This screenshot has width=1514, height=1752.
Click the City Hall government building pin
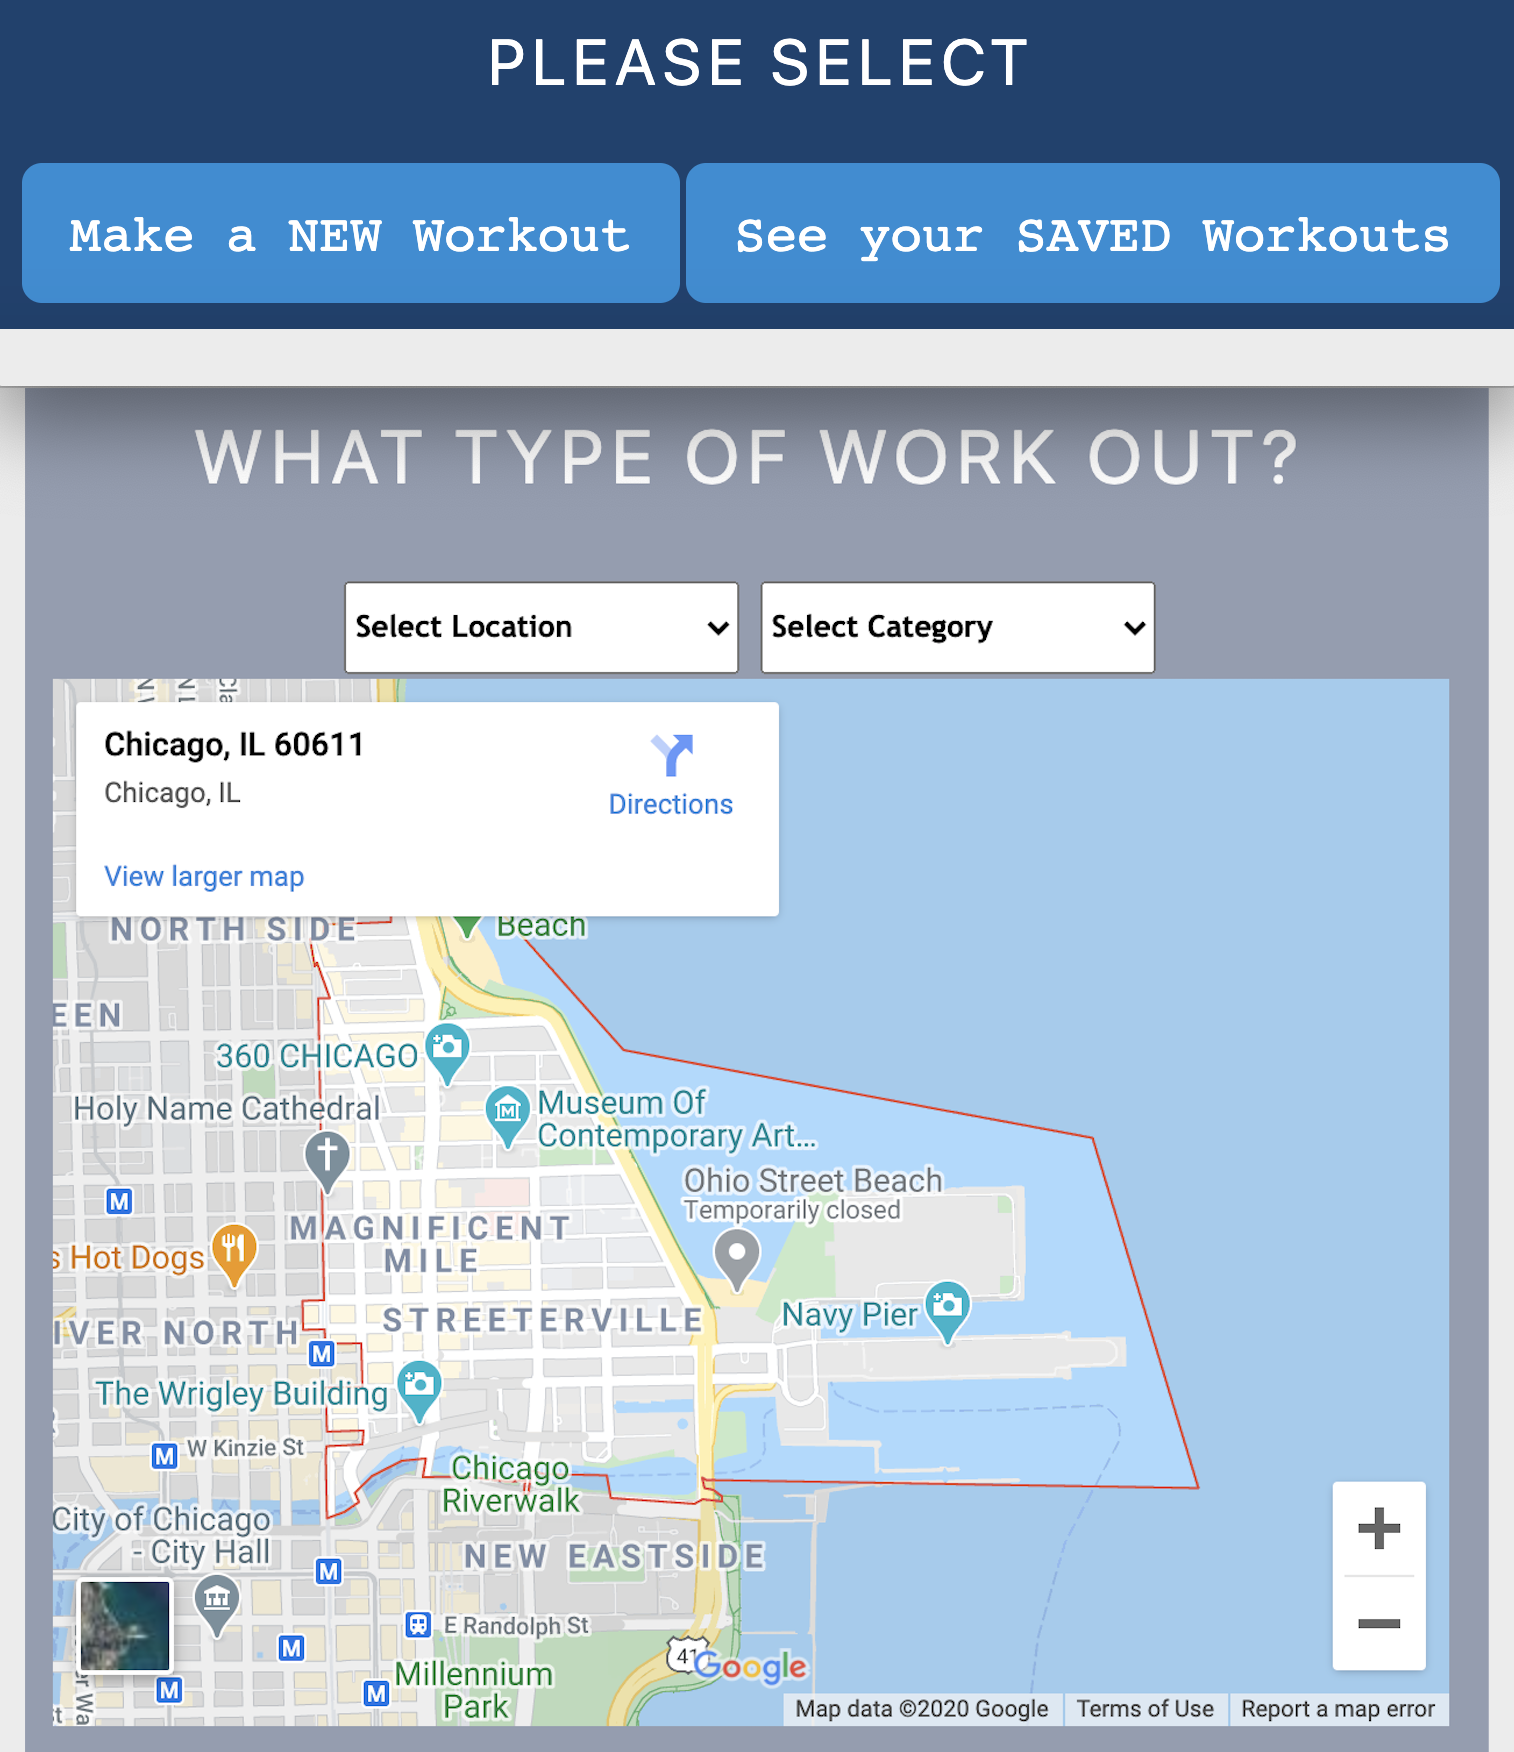tap(216, 1604)
